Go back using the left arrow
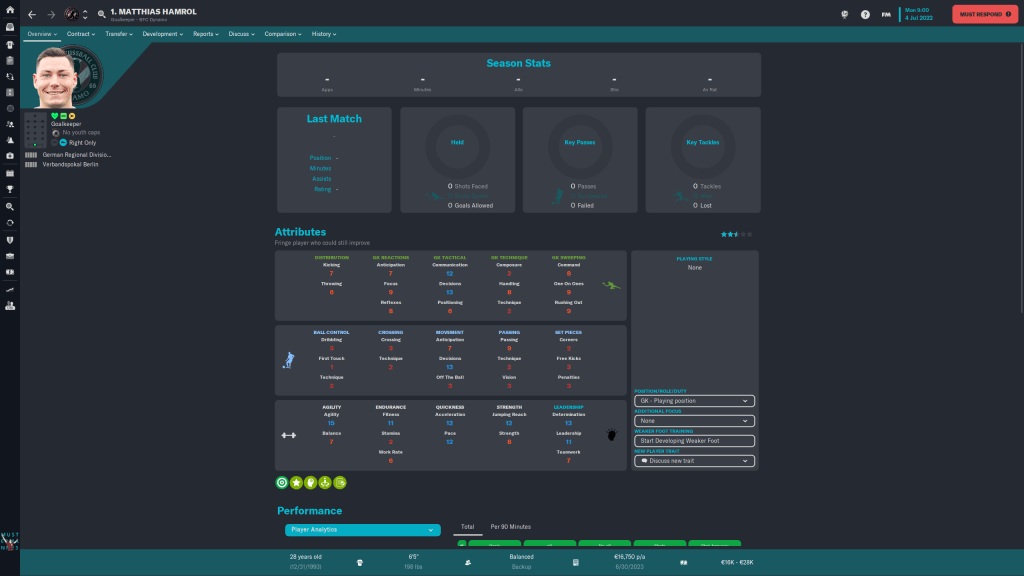 coord(32,15)
